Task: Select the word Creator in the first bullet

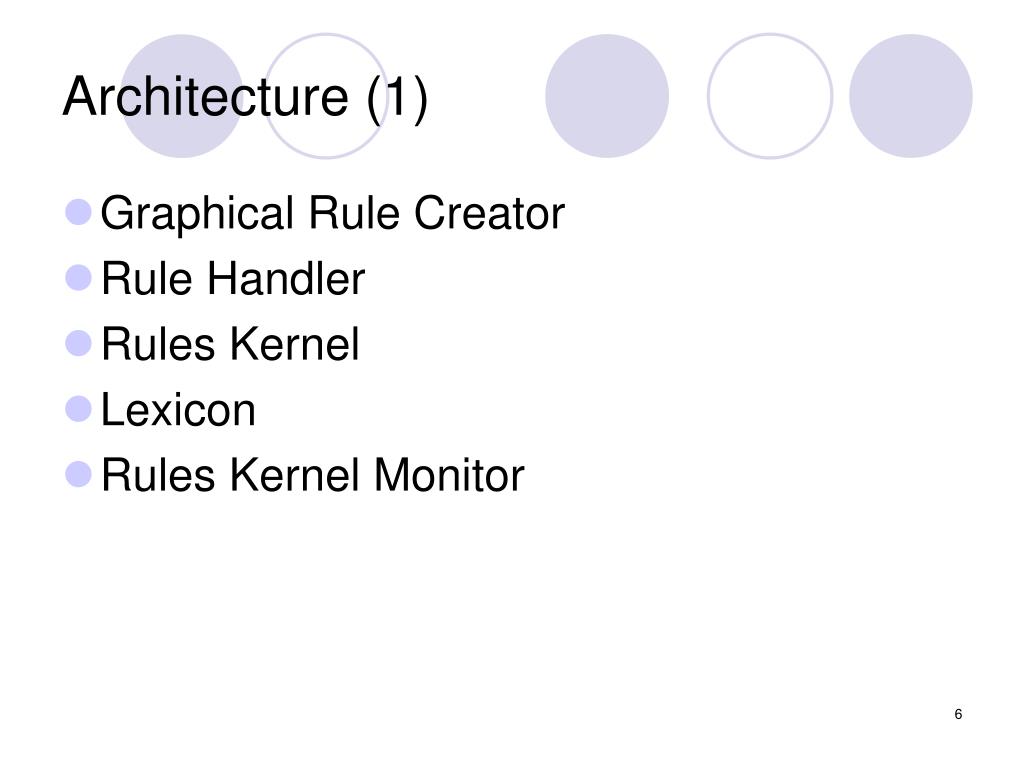Action: coord(490,214)
